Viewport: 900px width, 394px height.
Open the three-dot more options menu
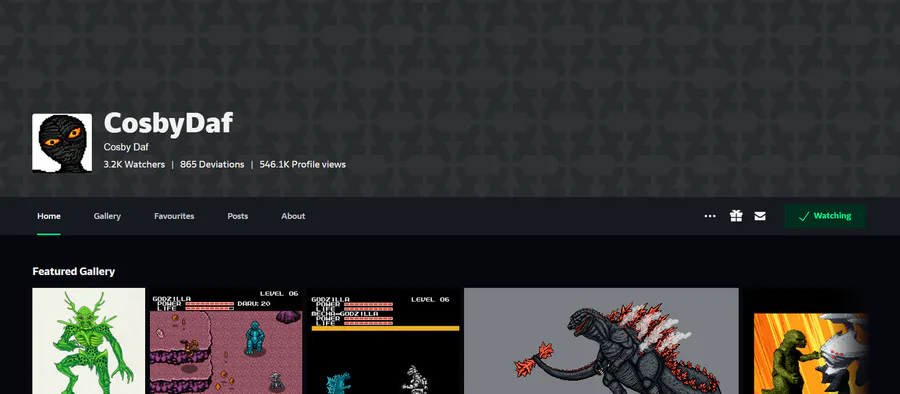click(x=709, y=216)
